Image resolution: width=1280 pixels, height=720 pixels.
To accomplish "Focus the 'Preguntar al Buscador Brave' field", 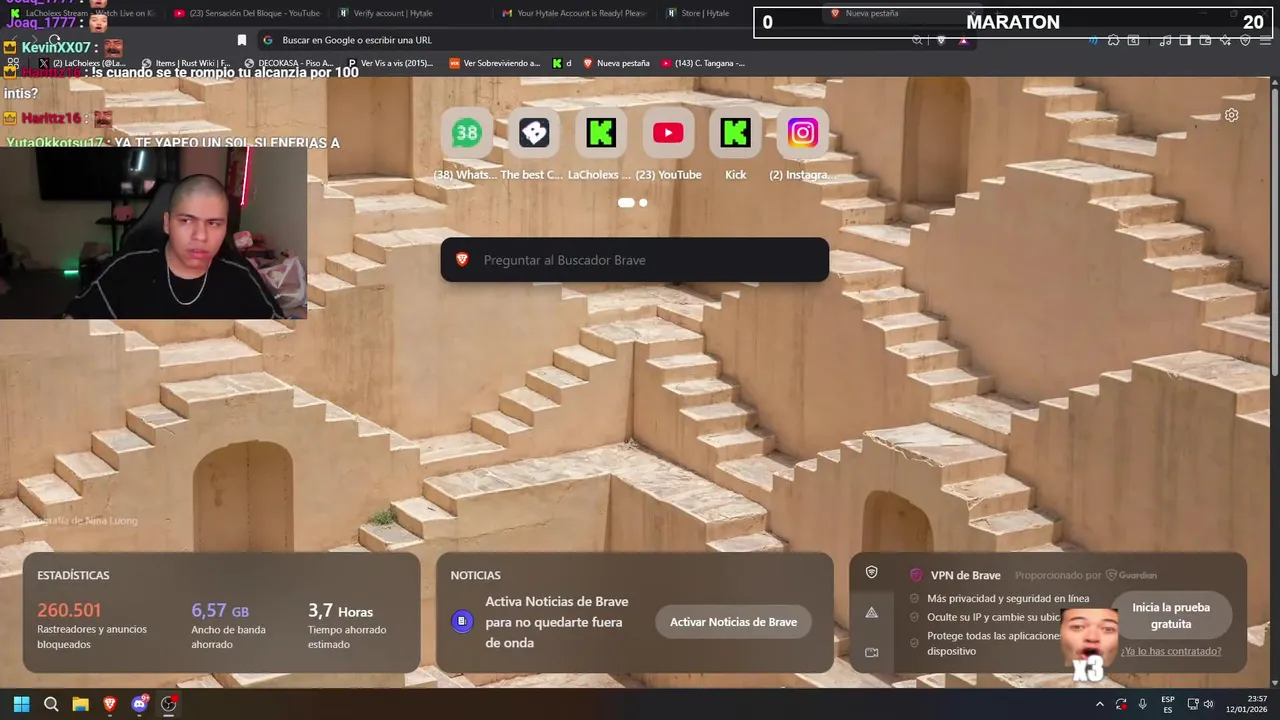I will [634, 259].
